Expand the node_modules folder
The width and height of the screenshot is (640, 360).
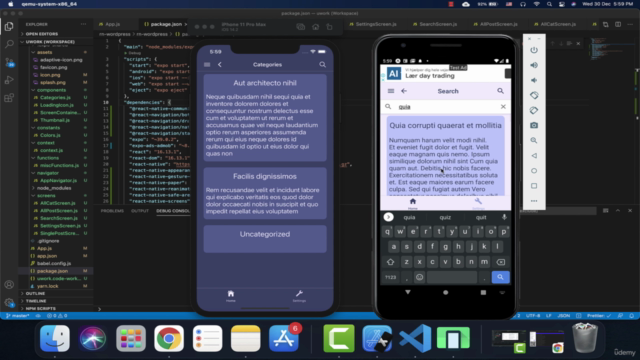coord(54,188)
